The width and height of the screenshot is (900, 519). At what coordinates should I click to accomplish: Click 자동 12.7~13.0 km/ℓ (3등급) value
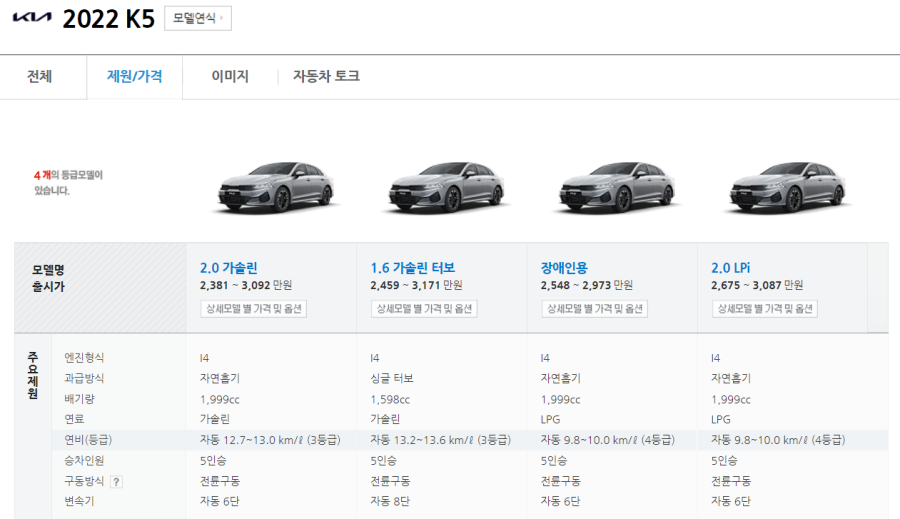[x=270, y=440]
